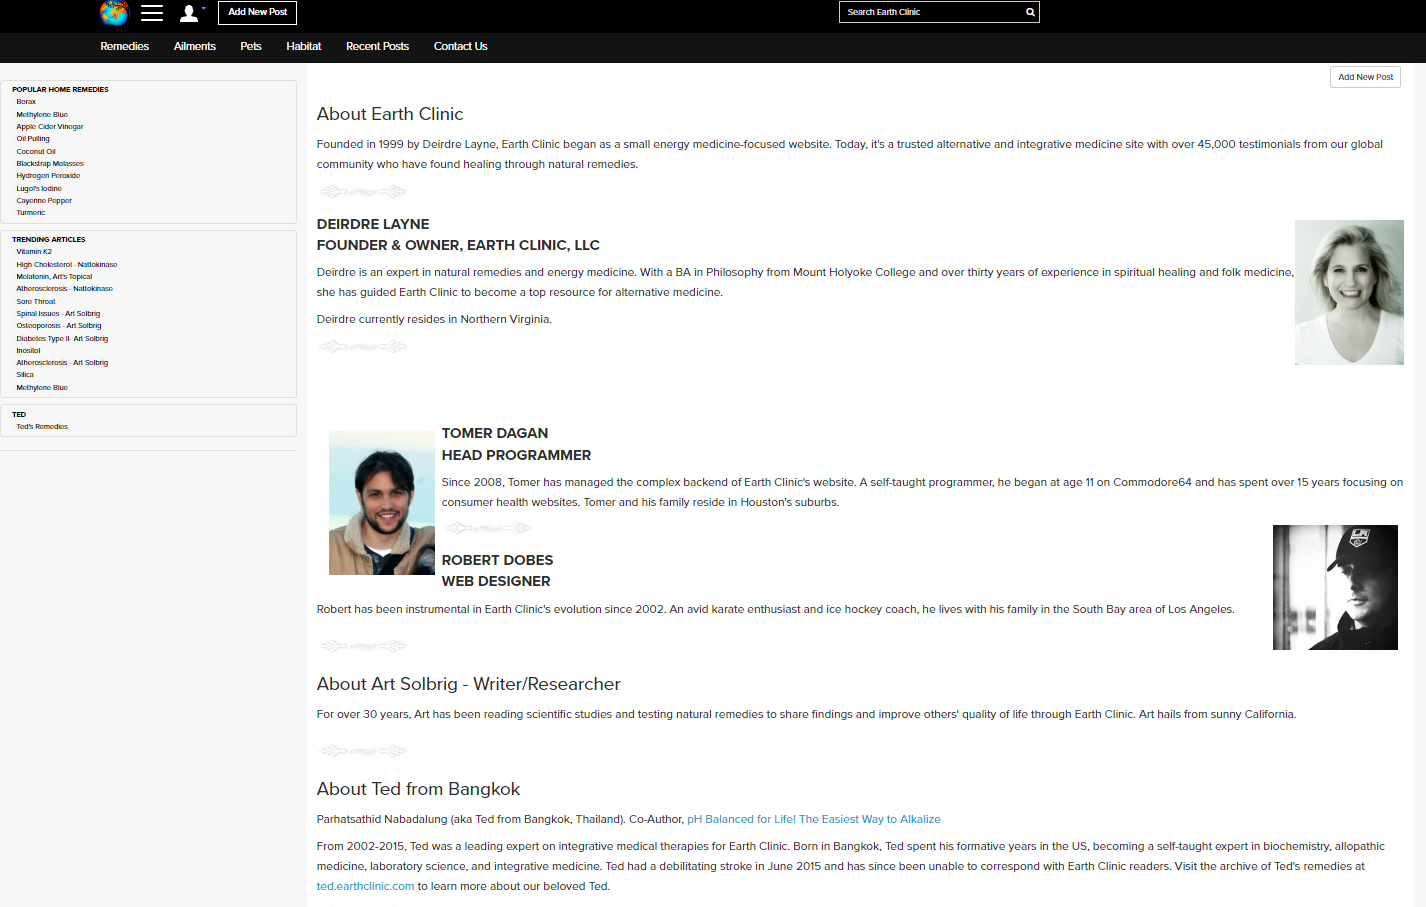Open the Turmeric link
1426x907 pixels.
pos(31,213)
